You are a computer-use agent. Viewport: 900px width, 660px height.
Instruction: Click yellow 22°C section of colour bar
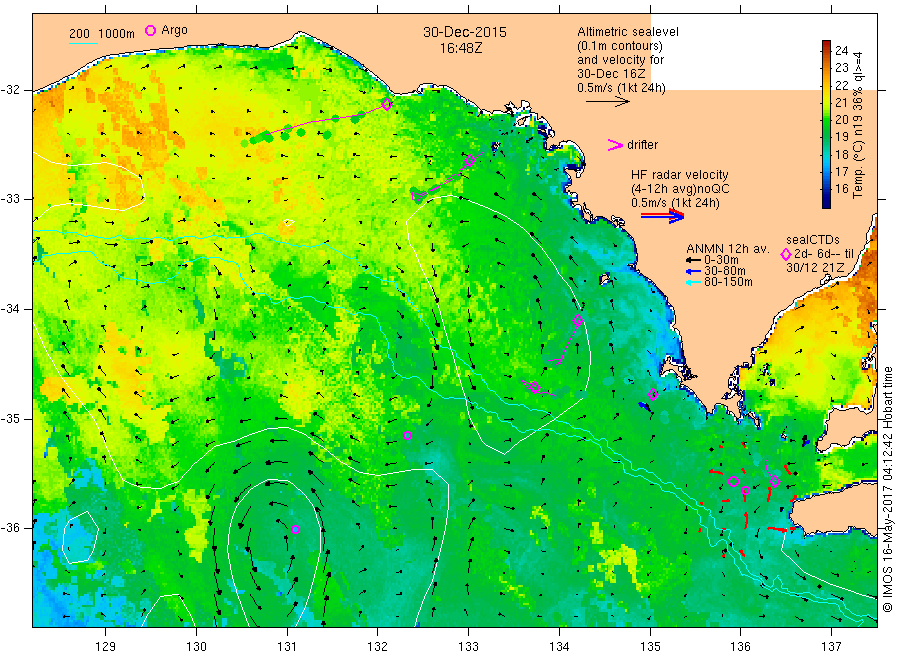826,86
